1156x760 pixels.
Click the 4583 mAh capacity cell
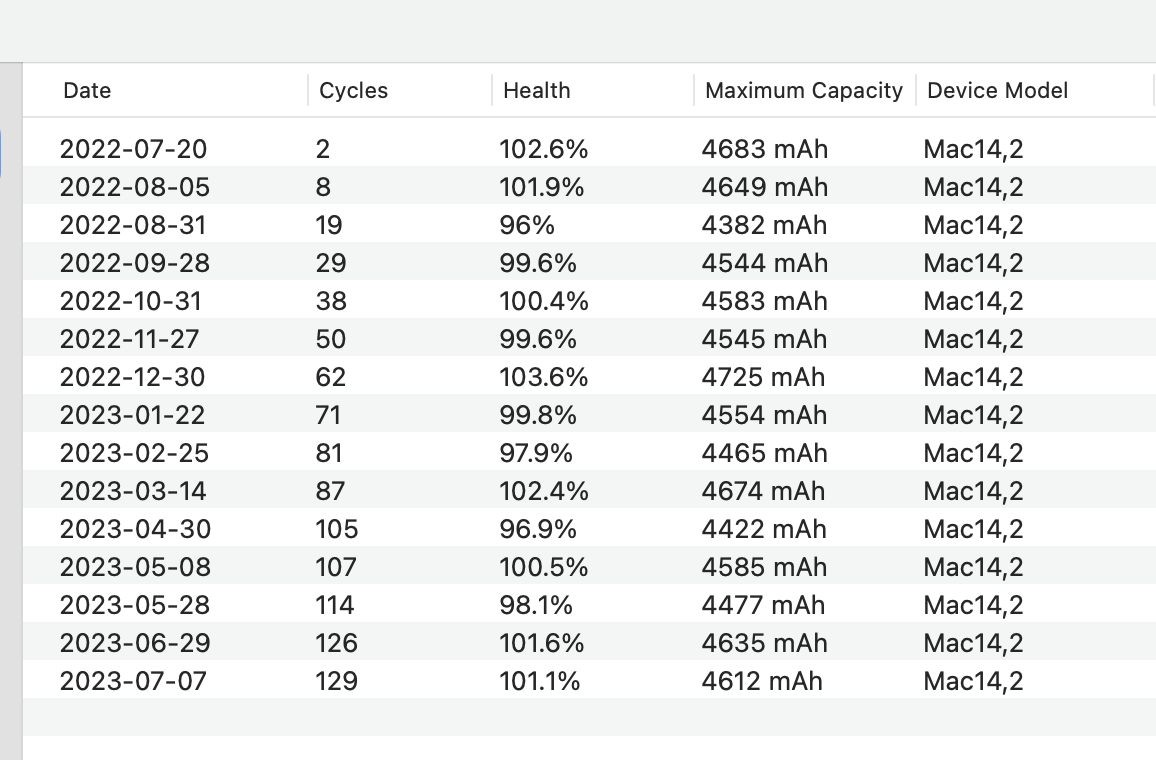coord(764,301)
